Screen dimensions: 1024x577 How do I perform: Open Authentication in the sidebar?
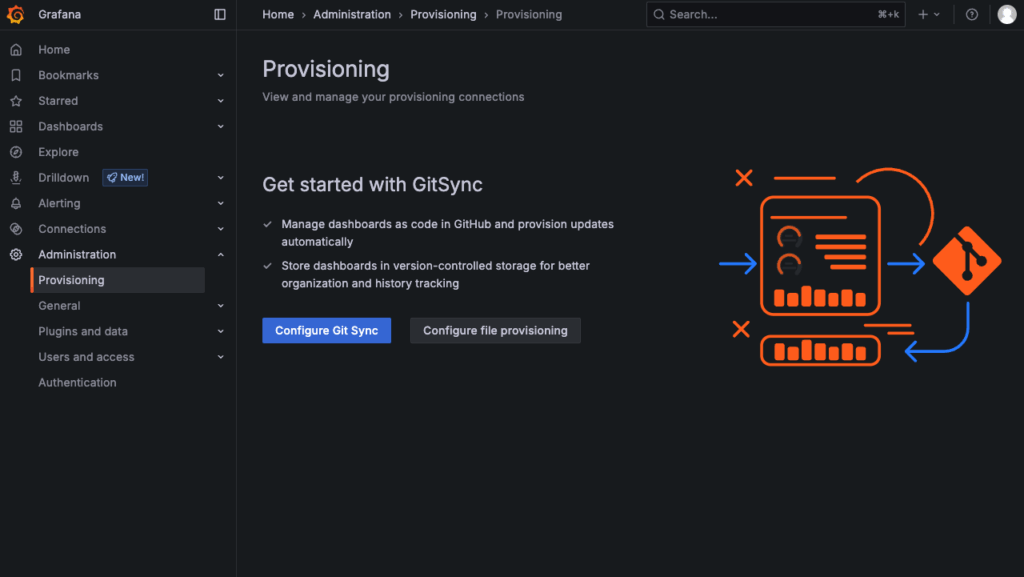point(77,383)
